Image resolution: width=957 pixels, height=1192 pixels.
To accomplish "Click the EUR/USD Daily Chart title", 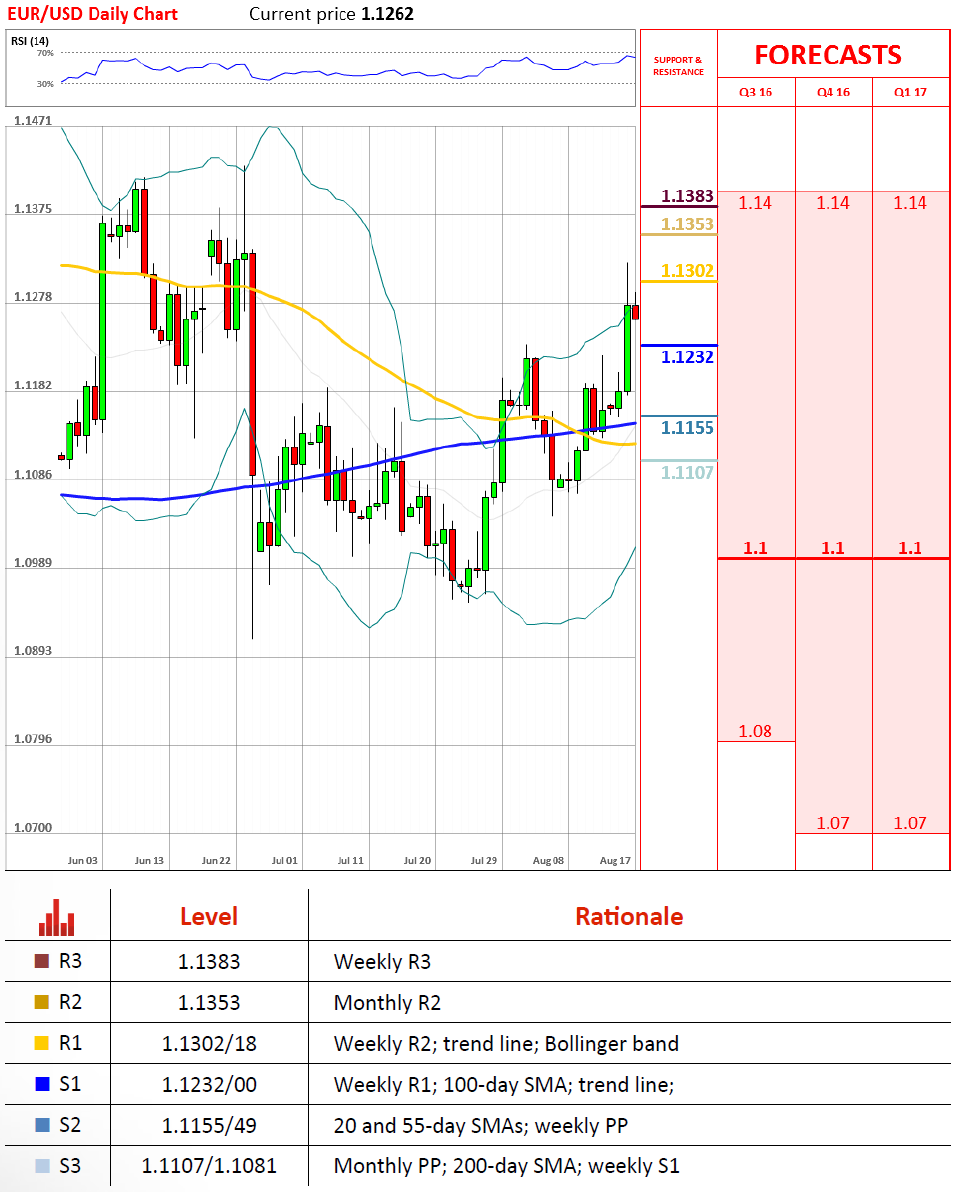I will point(92,14).
